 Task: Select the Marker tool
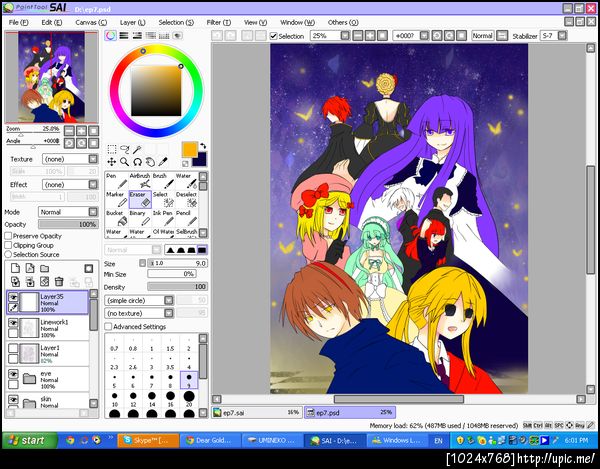click(x=116, y=199)
